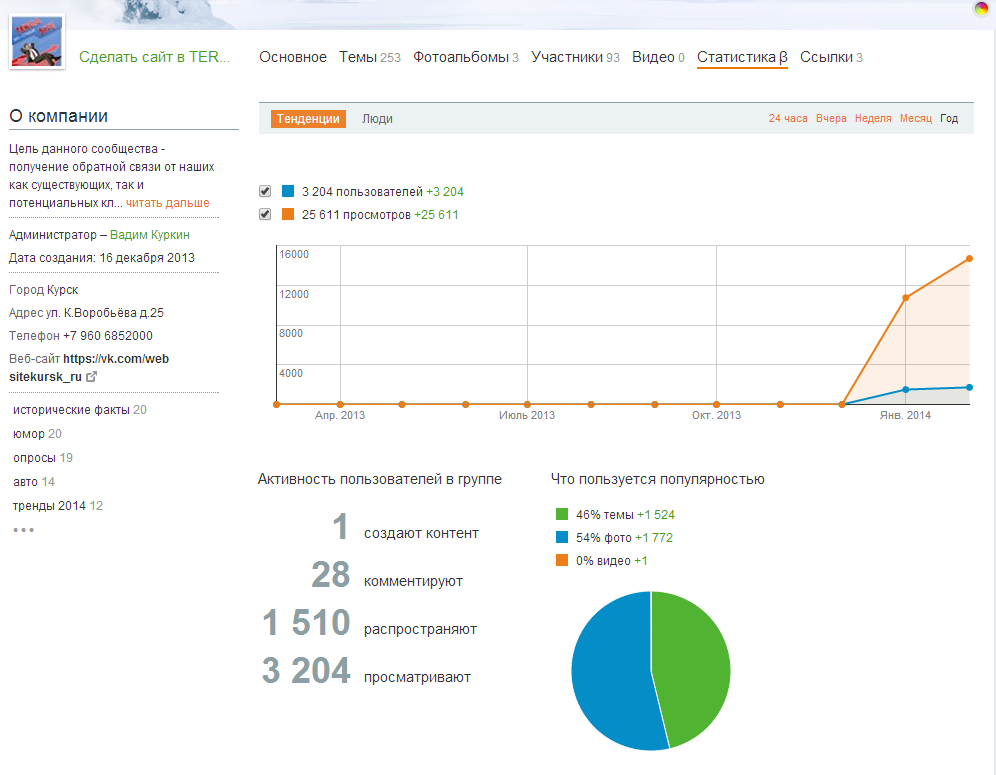Open administrator Вадим Куркин profile
This screenshot has height=775, width=996.
(x=150, y=234)
